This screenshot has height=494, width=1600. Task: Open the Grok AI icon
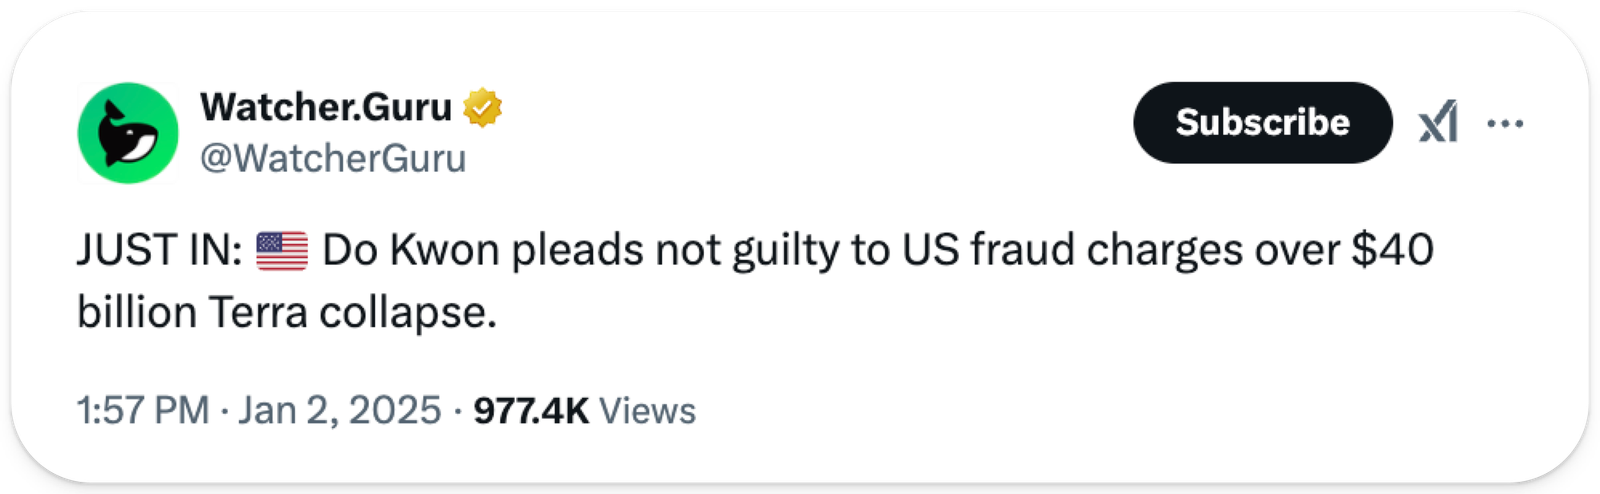(1438, 123)
